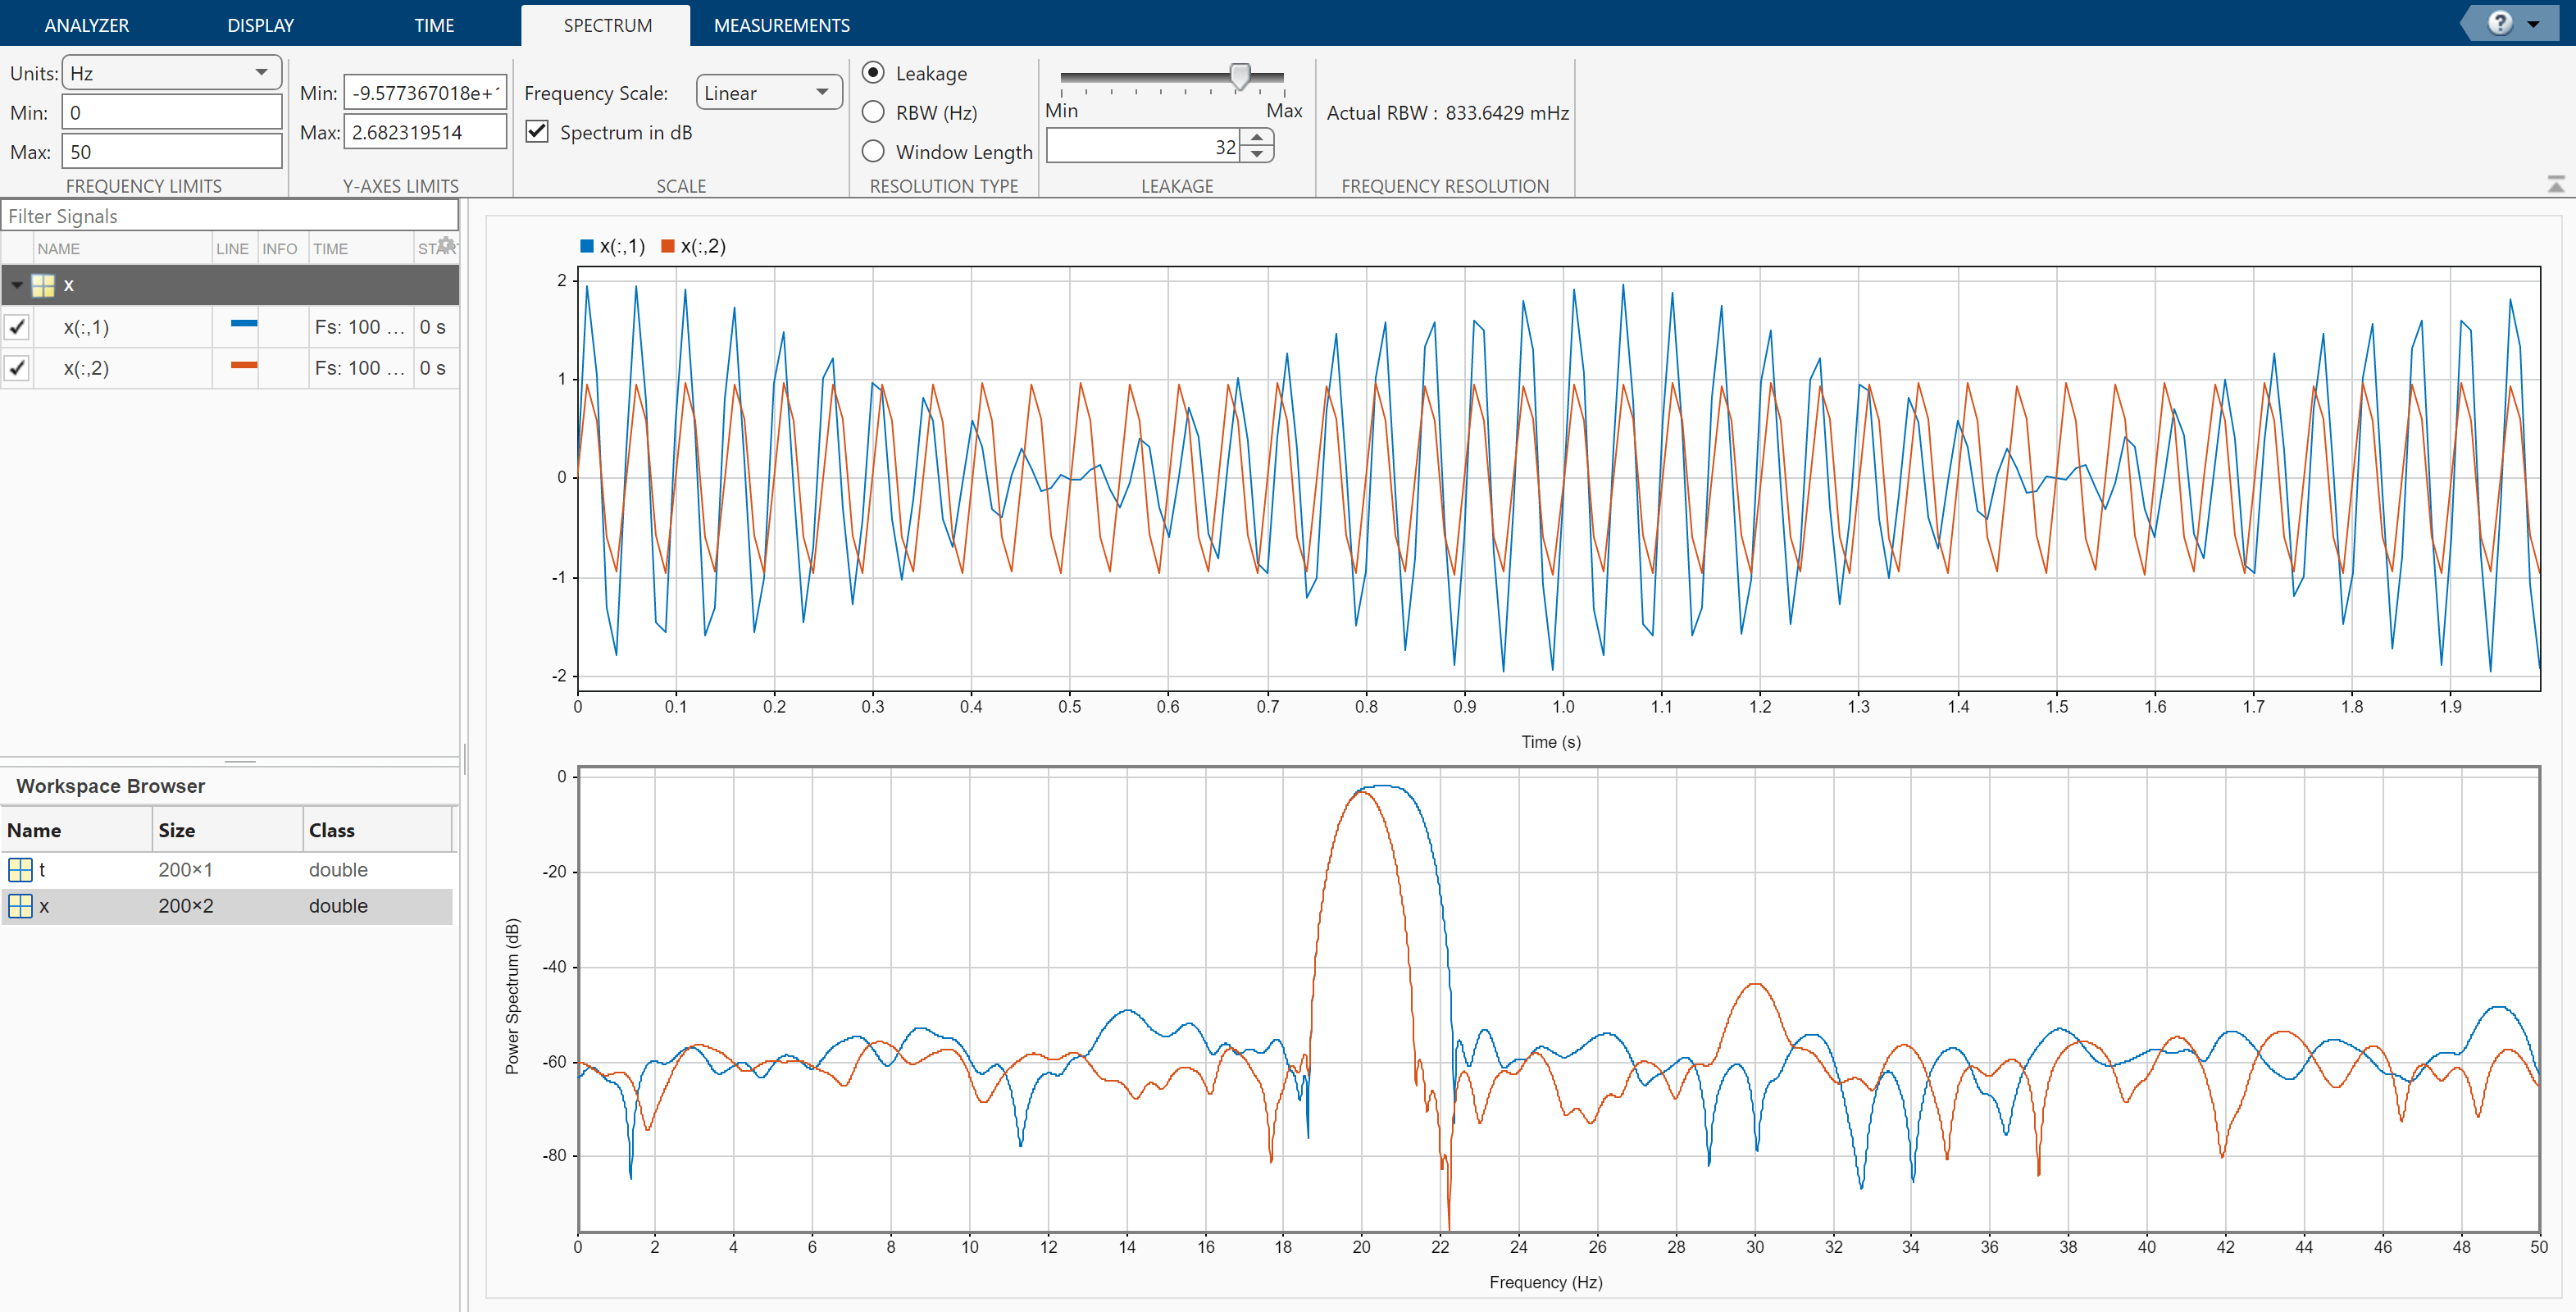This screenshot has height=1312, width=2576.
Task: Click the blue x(:,1) legend marker above the plot
Action: (586, 245)
